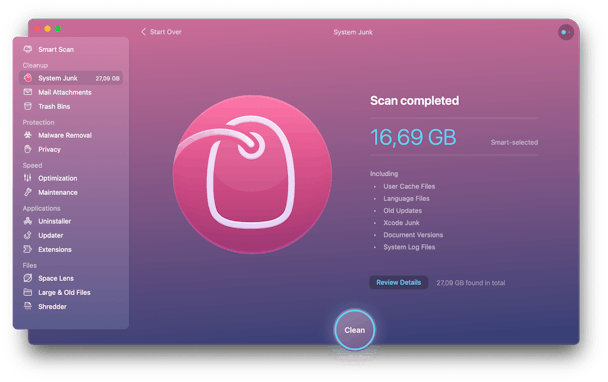Open Large & Old Files module

pyautogui.click(x=64, y=292)
